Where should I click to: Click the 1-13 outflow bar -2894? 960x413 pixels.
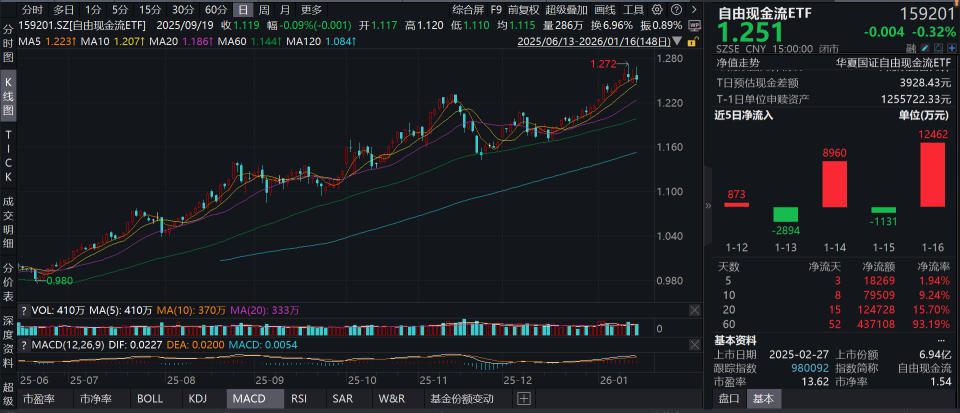point(785,214)
